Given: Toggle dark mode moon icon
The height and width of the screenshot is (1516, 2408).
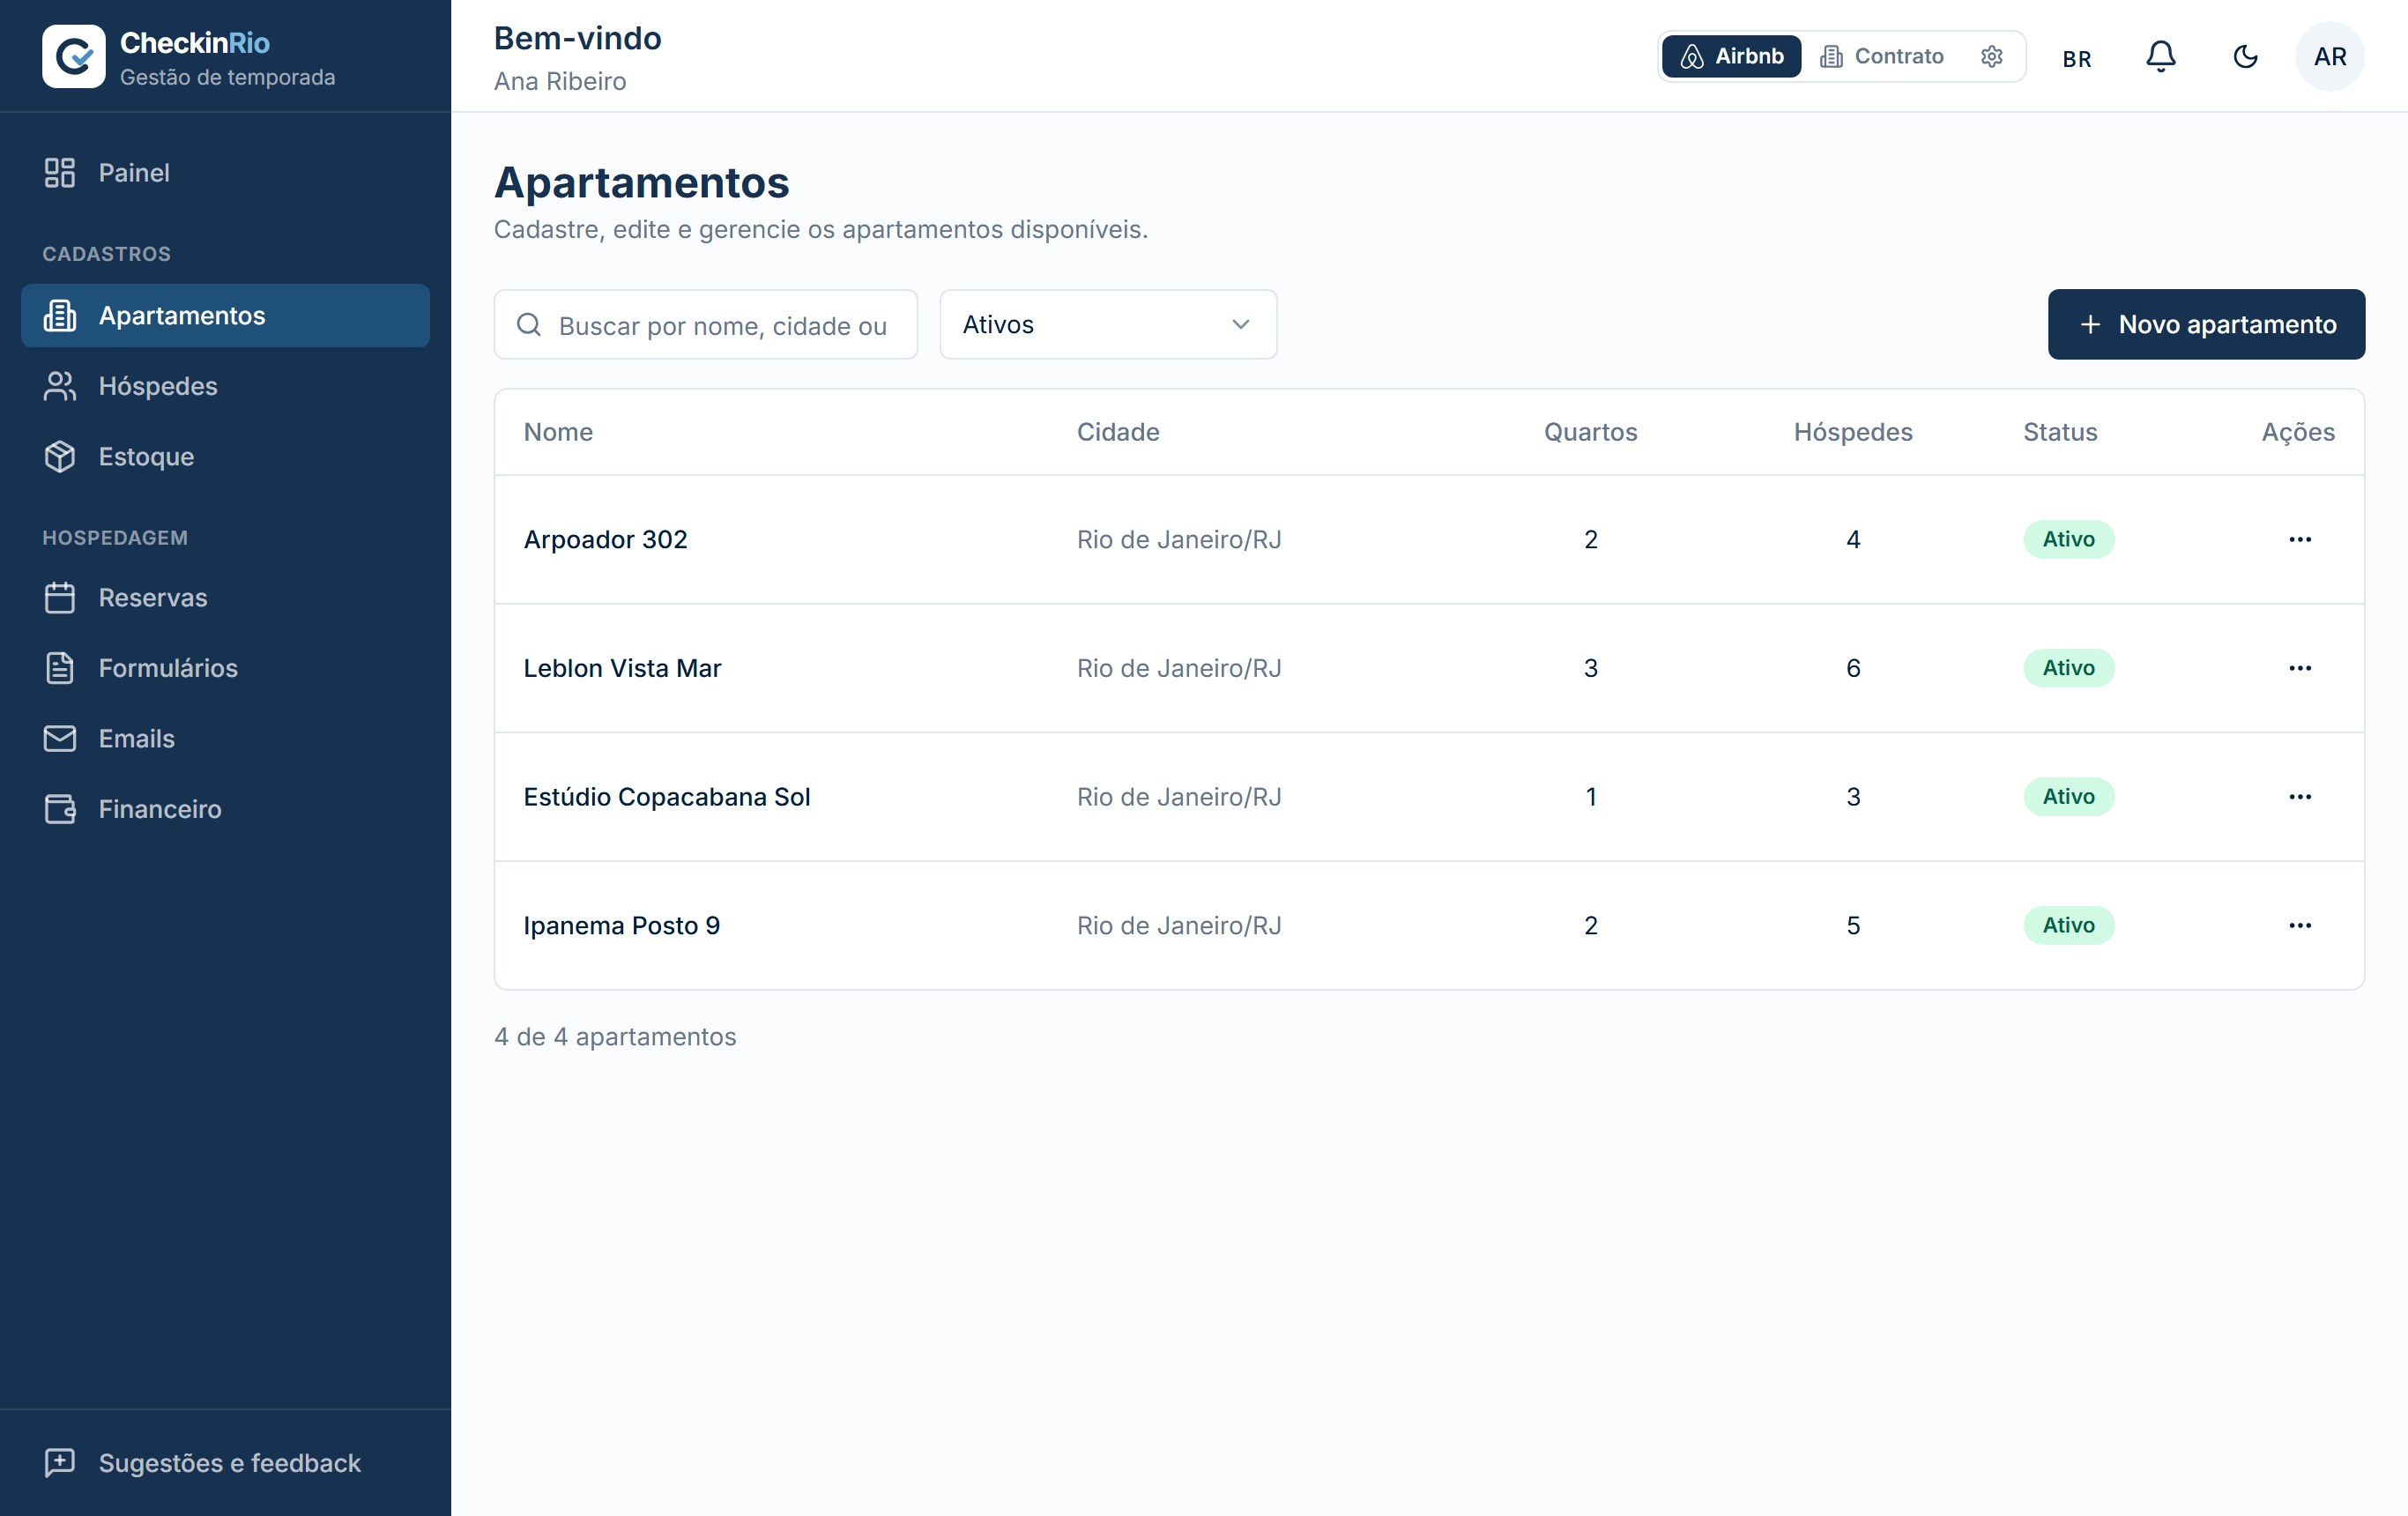Looking at the screenshot, I should click(2245, 56).
